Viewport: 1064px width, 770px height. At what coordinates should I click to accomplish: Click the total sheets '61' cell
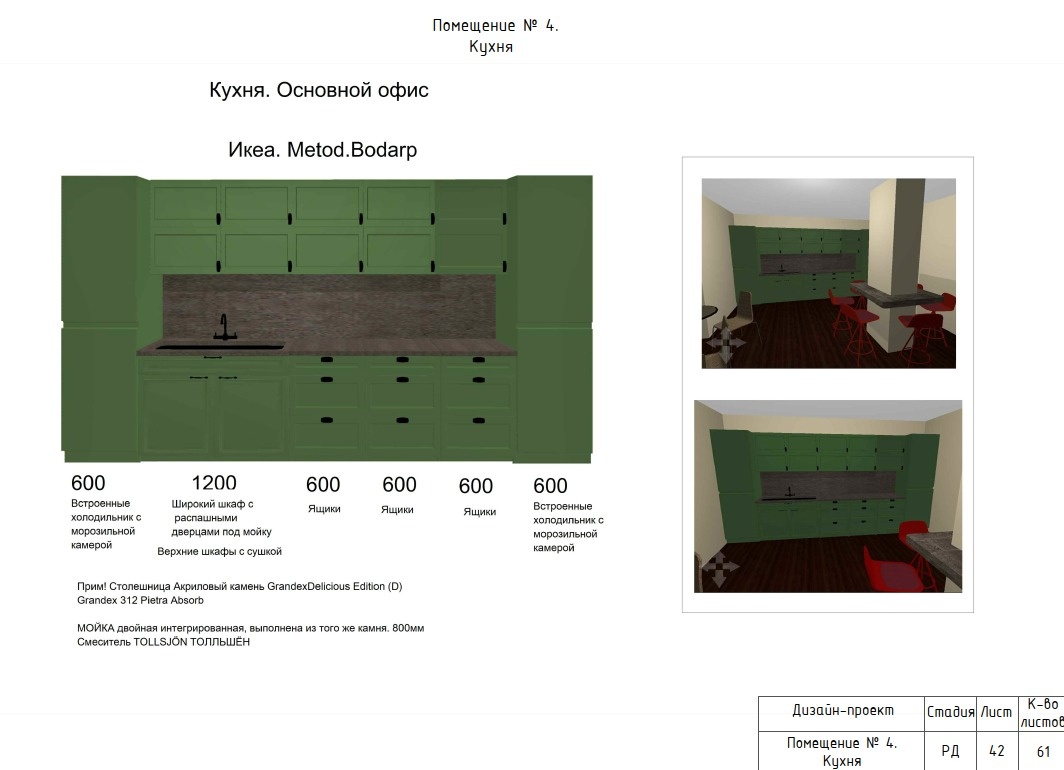click(x=1043, y=751)
